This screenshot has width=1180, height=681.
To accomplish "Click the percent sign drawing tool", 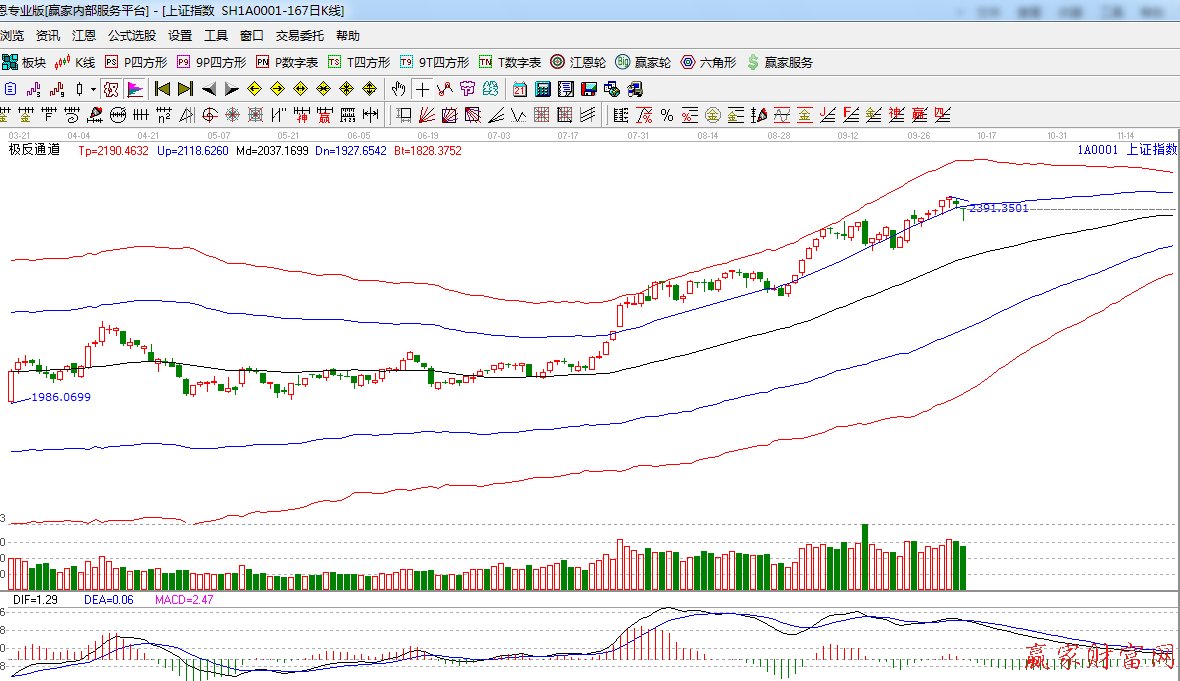I will (667, 114).
